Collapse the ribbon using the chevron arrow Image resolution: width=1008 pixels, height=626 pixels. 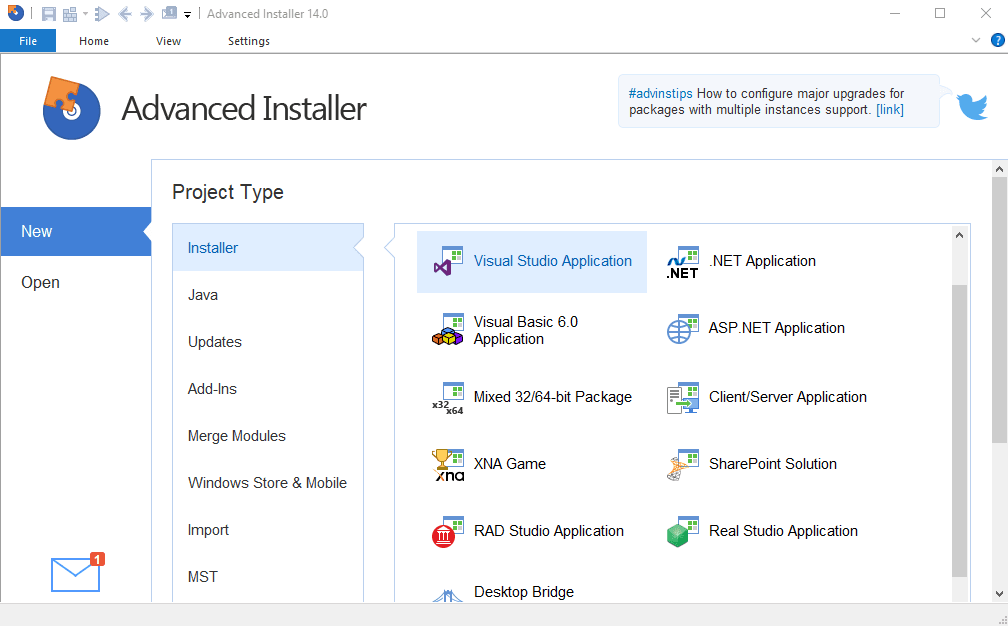click(x=975, y=40)
